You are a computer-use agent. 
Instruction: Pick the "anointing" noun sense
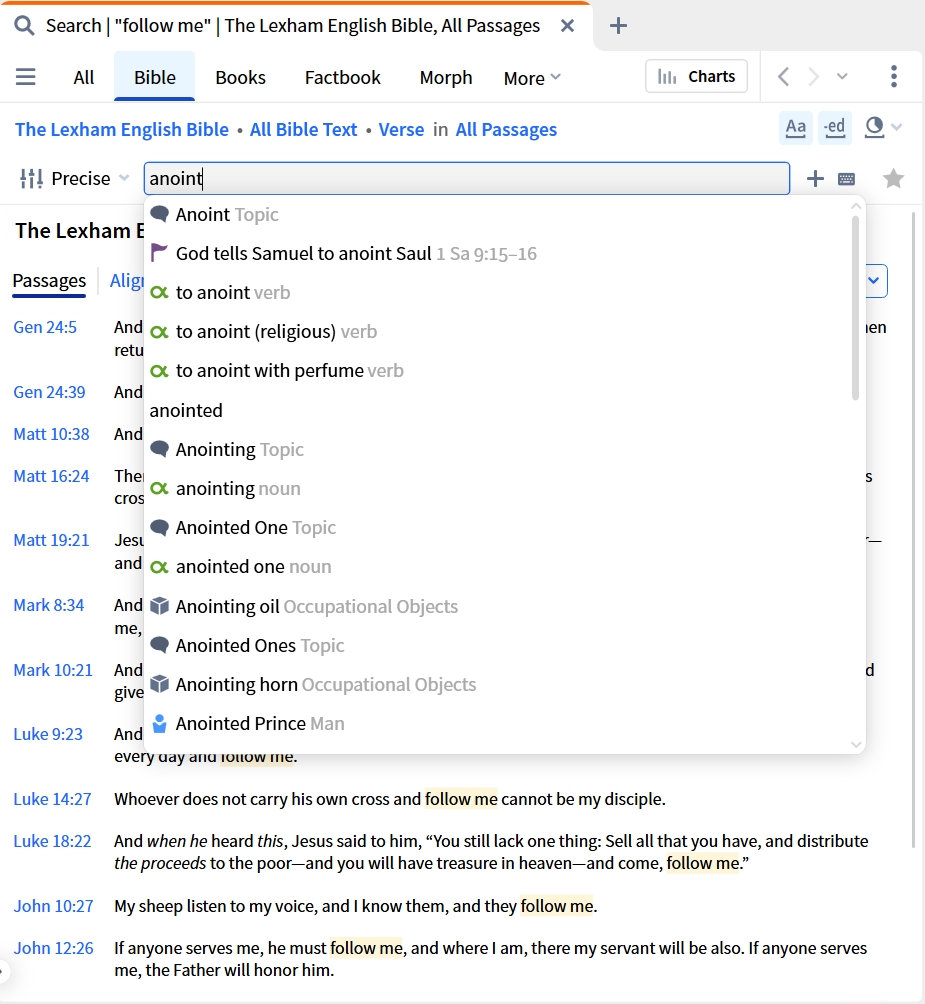[499, 489]
